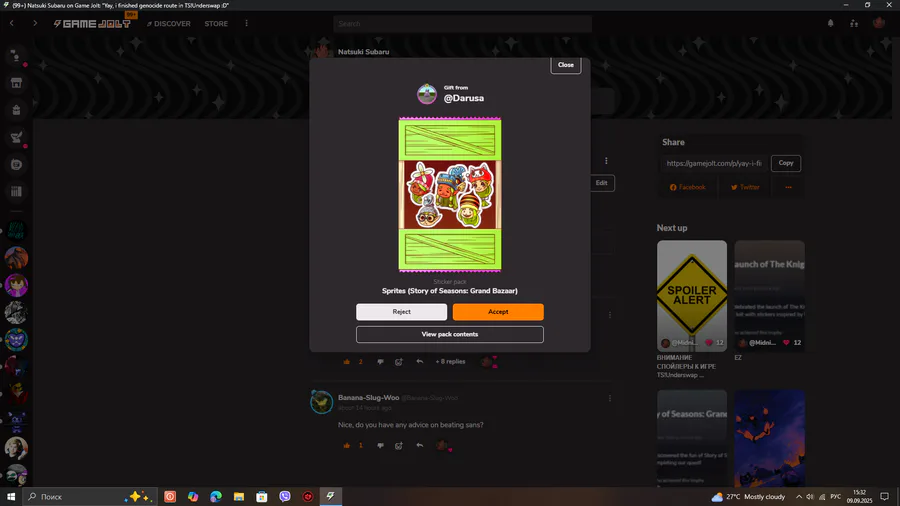The image size is (900, 506).
Task: Dislike the comment with 8 replies
Action: pos(380,361)
